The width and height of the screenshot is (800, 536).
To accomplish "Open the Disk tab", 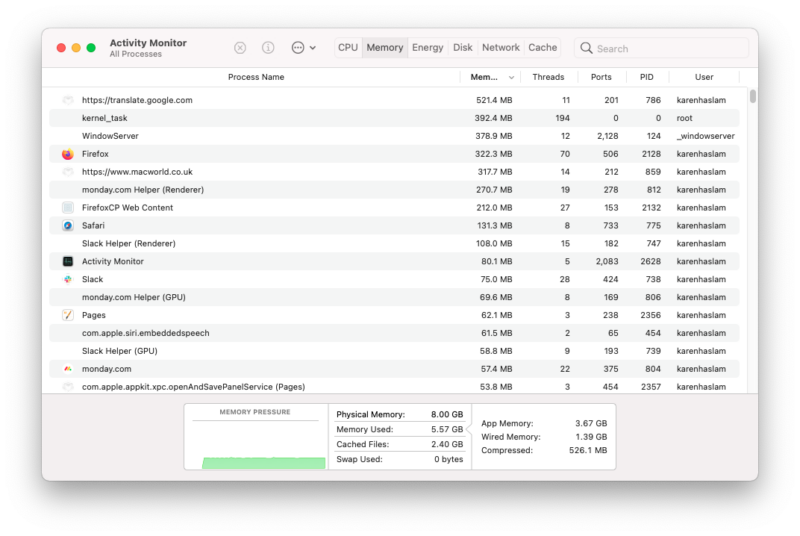I will (462, 48).
